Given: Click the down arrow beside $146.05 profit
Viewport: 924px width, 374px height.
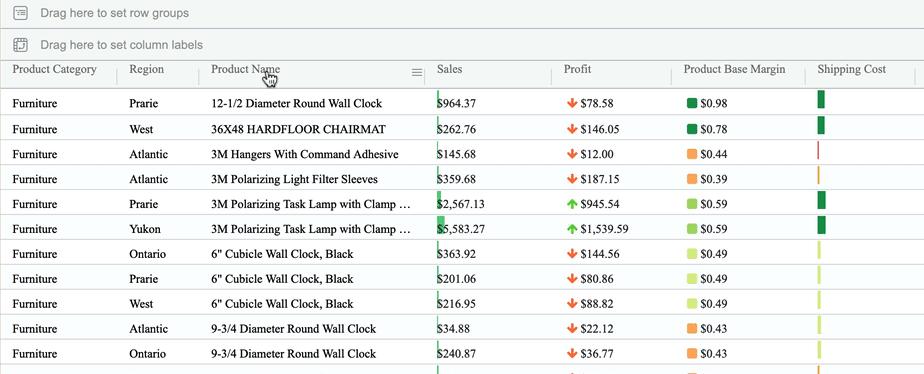Looking at the screenshot, I should (571, 129).
